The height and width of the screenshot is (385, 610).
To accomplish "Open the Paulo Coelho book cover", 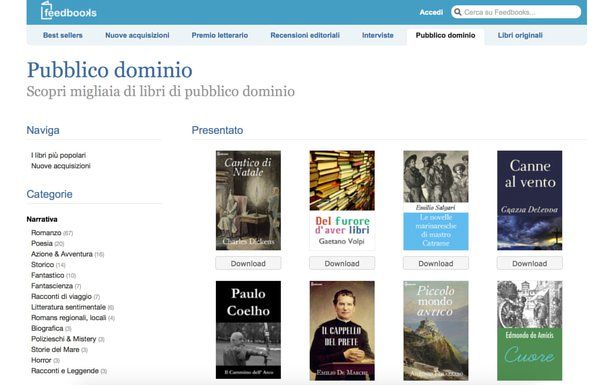I will [248, 330].
